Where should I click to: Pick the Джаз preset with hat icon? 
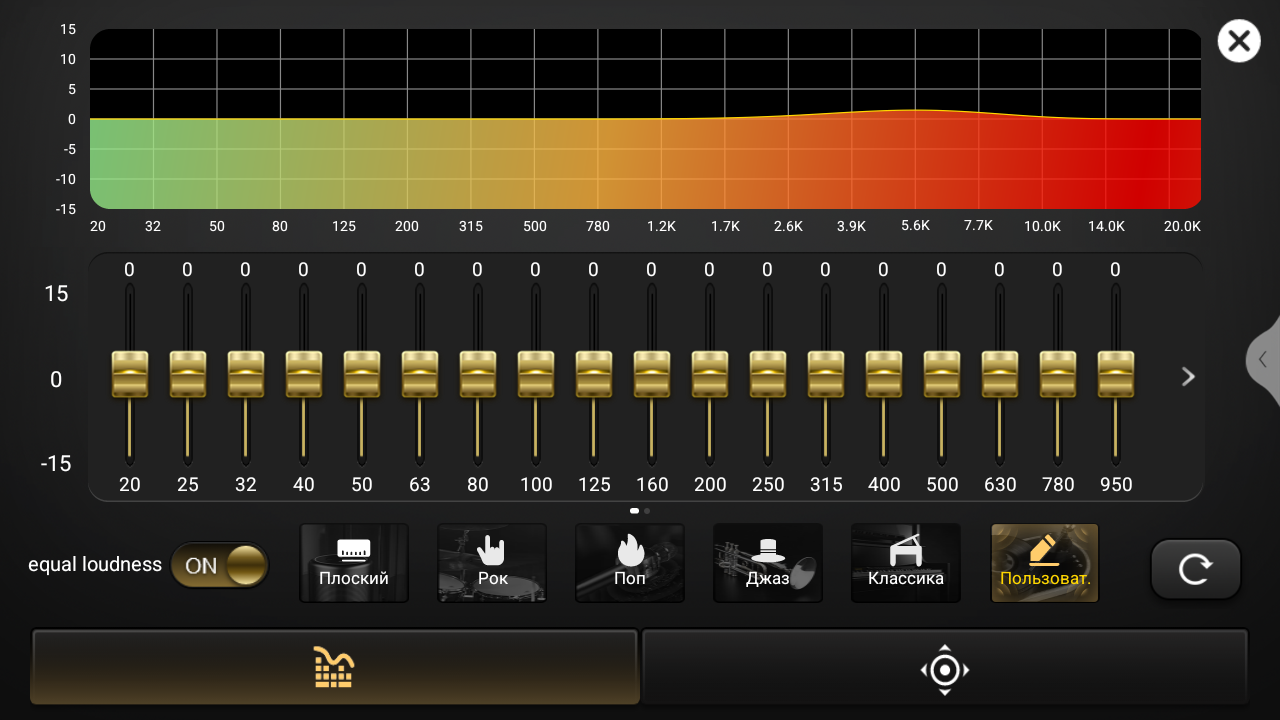768,563
